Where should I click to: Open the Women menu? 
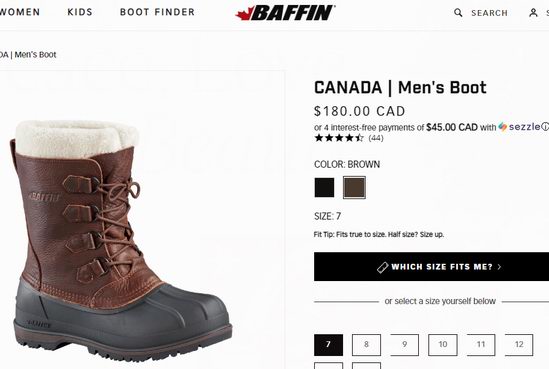tap(20, 12)
